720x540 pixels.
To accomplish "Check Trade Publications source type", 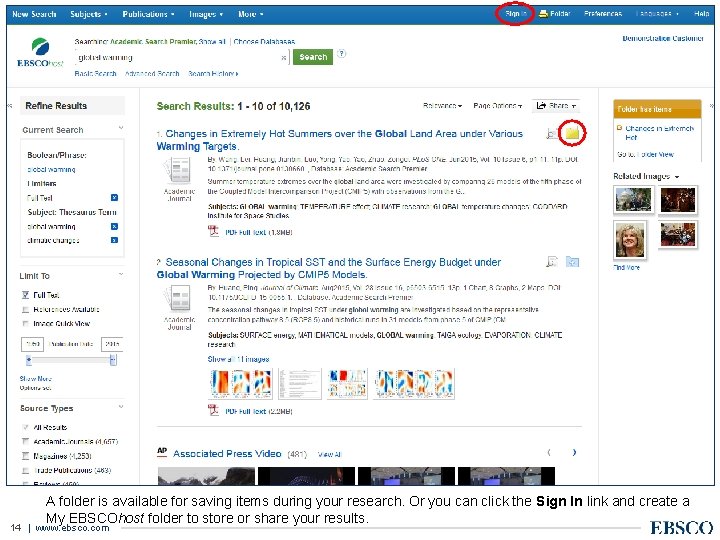I will tap(25, 471).
